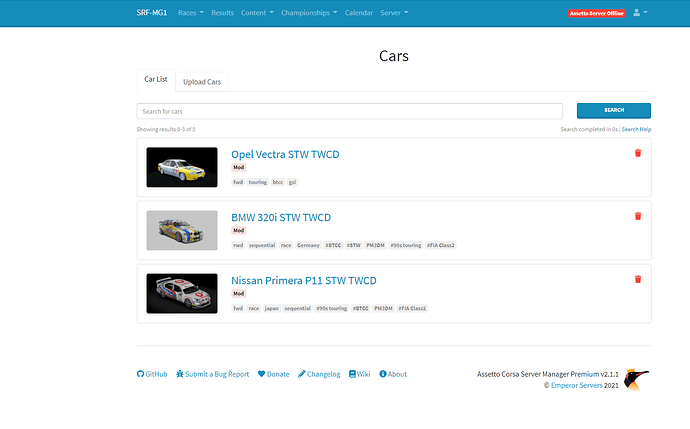Open the Nissan Primera P11 STW TWCD link
This screenshot has height=429, width=690.
tap(304, 281)
